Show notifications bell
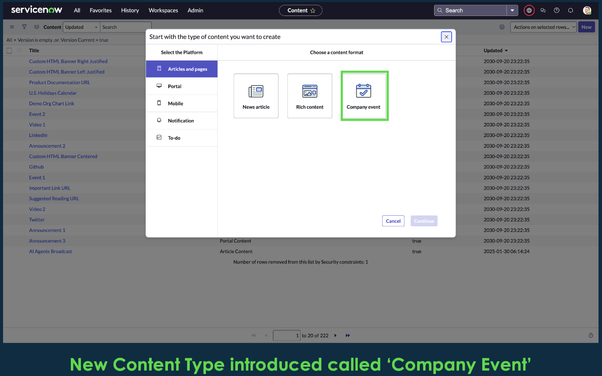The height and width of the screenshot is (376, 602). [571, 10]
